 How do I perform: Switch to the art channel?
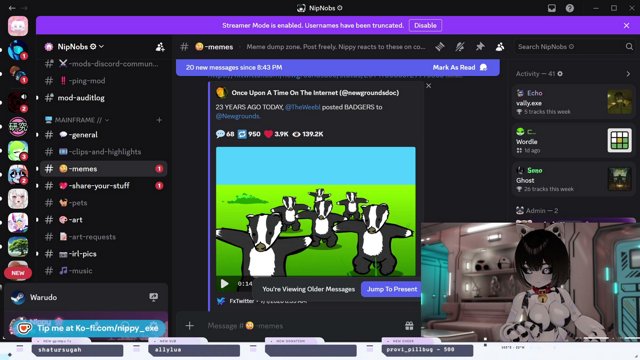click(104, 220)
